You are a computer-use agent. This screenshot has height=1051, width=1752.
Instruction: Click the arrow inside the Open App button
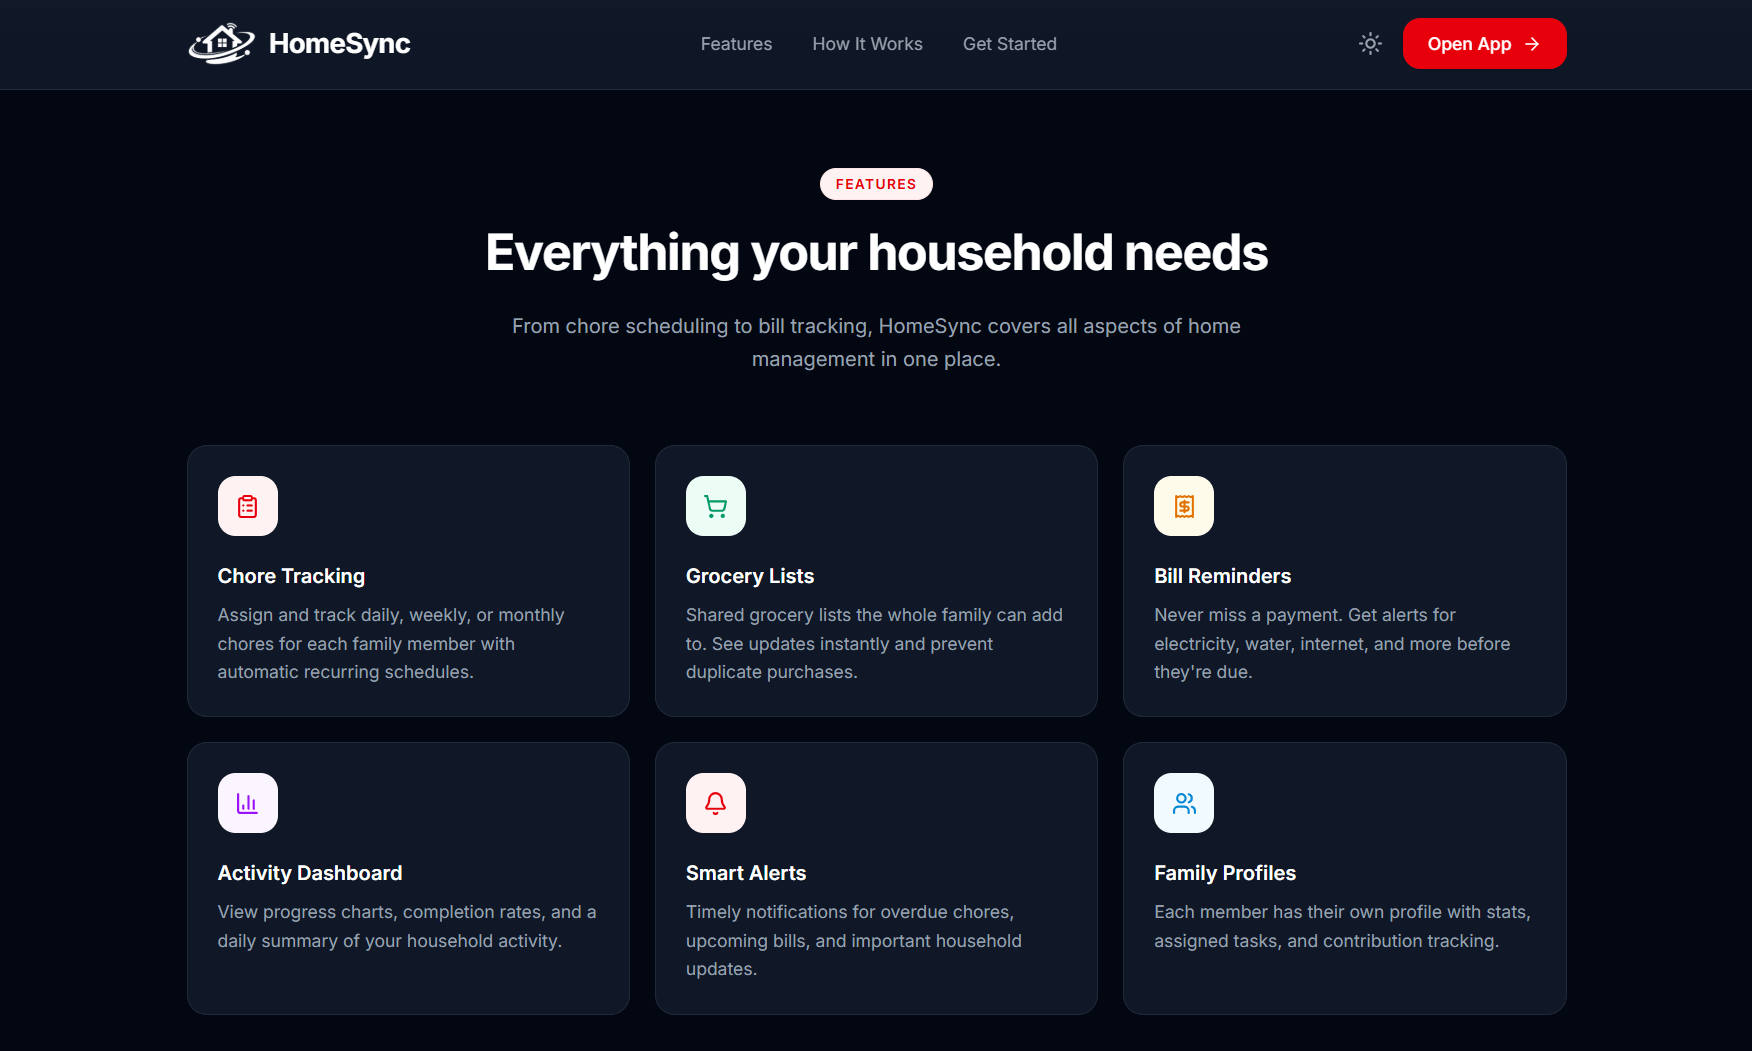[1533, 43]
